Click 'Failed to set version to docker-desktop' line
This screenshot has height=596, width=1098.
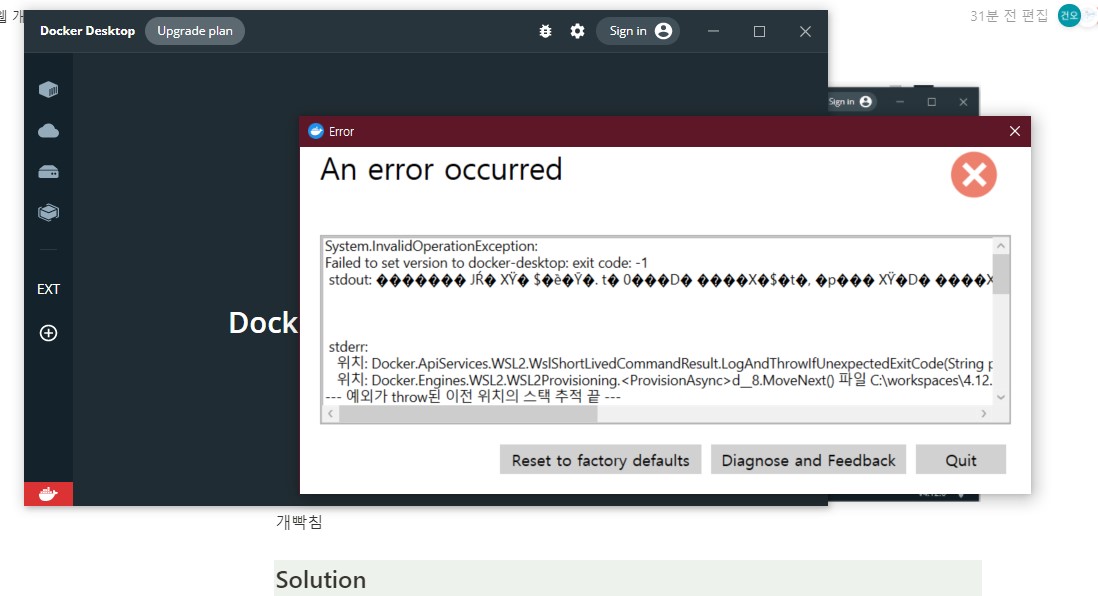[486, 263]
